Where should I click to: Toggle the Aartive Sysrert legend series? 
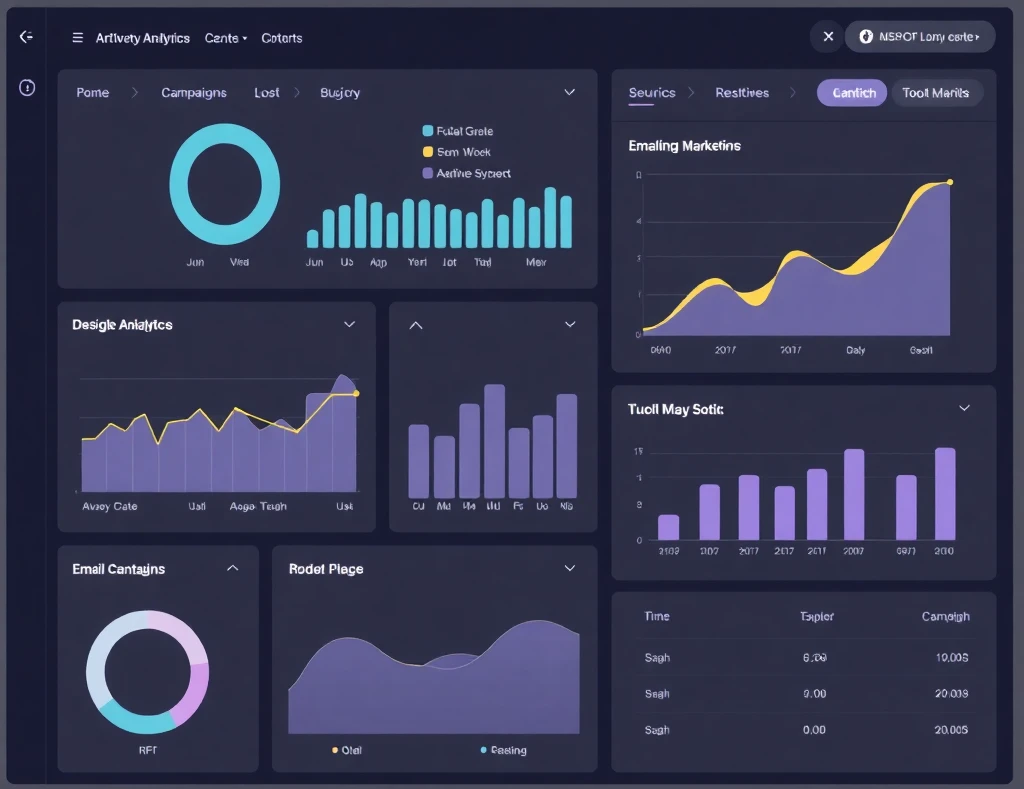pyautogui.click(x=466, y=173)
